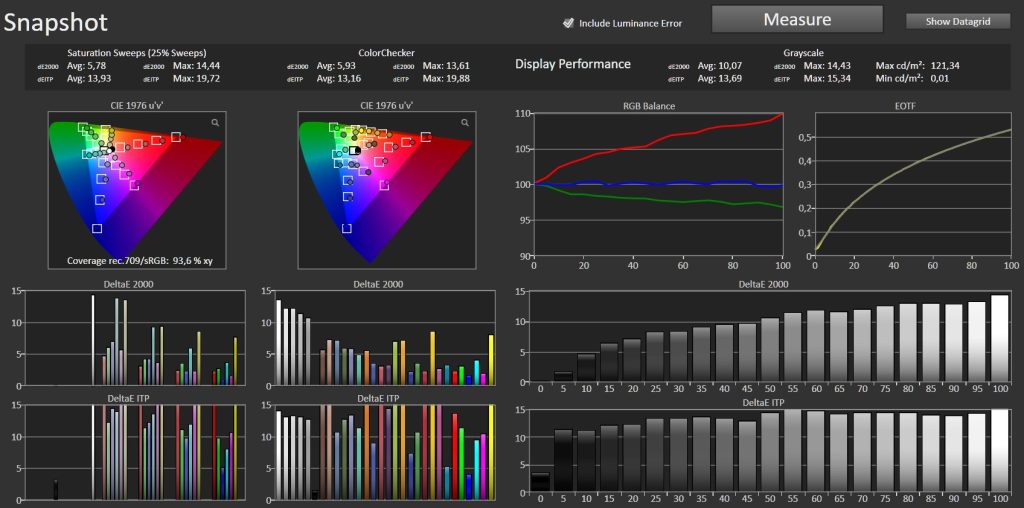1024x508 pixels.
Task: Click the Snapshot title
Action: [x=55, y=22]
